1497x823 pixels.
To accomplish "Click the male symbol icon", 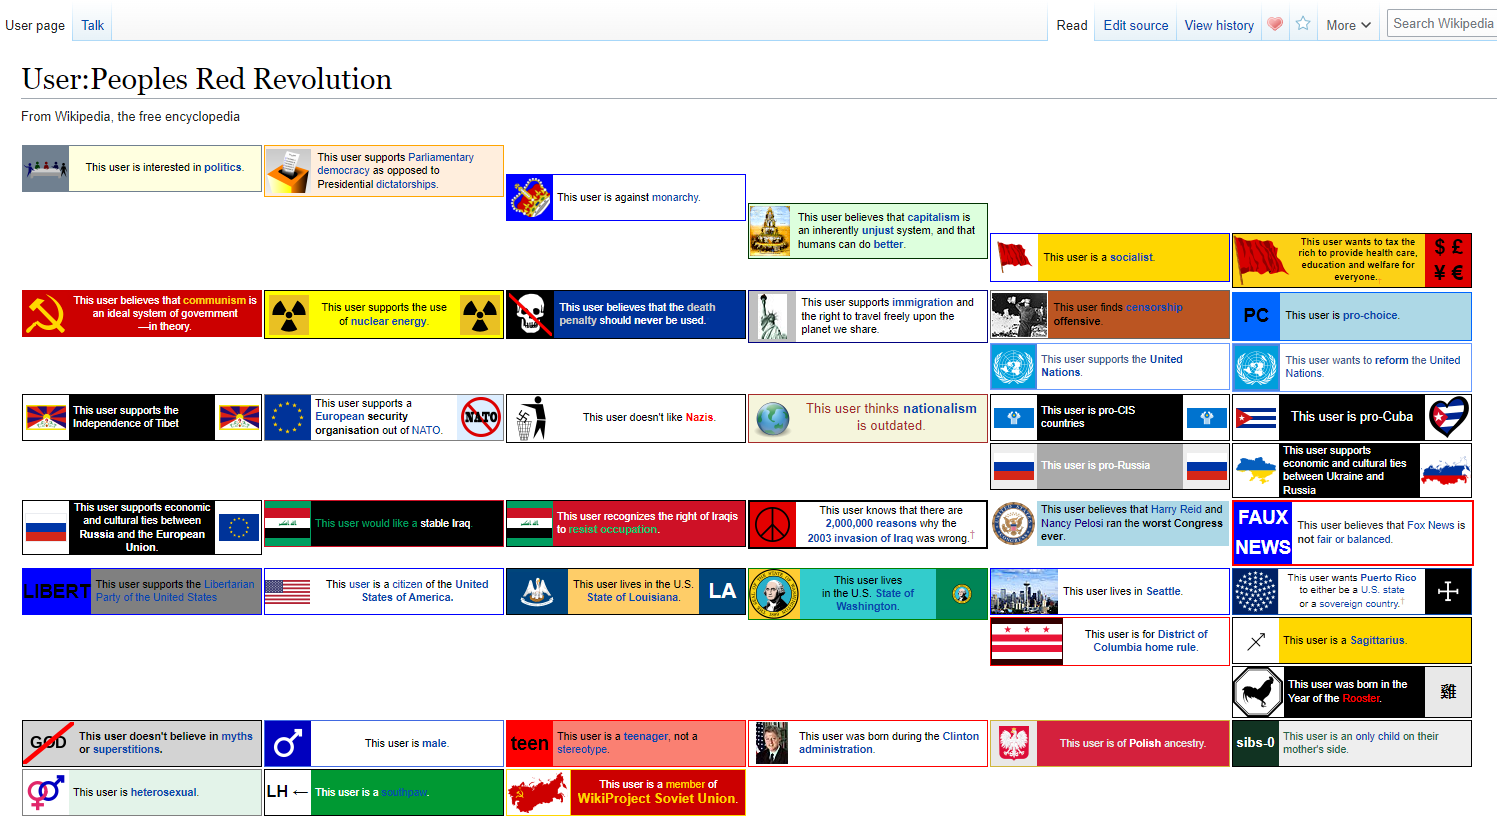I will point(288,744).
